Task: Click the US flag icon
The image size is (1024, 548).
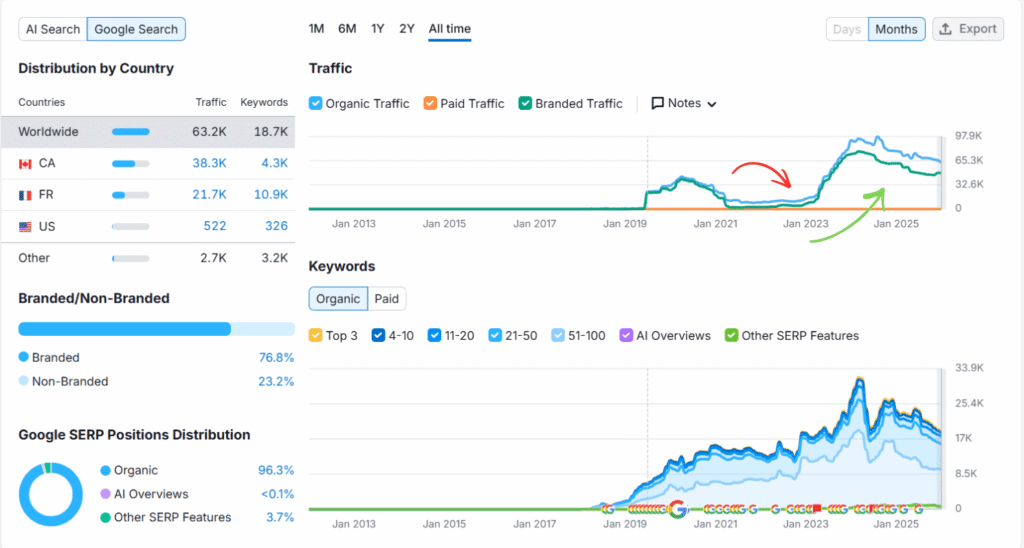Action: click(x=25, y=227)
